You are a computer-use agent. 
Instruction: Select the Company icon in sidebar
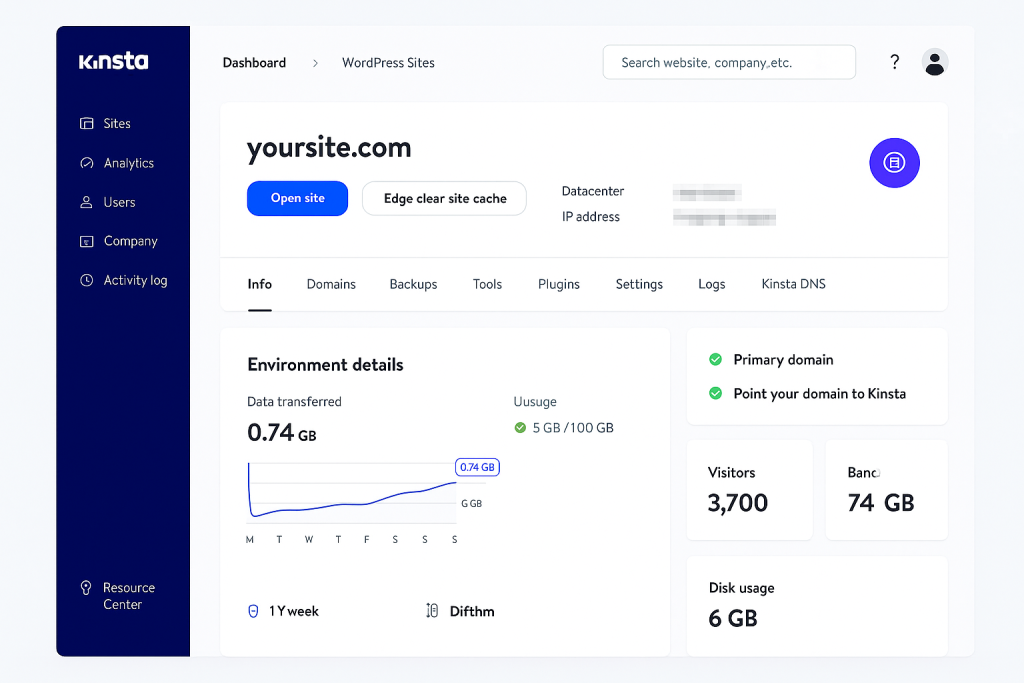click(86, 241)
